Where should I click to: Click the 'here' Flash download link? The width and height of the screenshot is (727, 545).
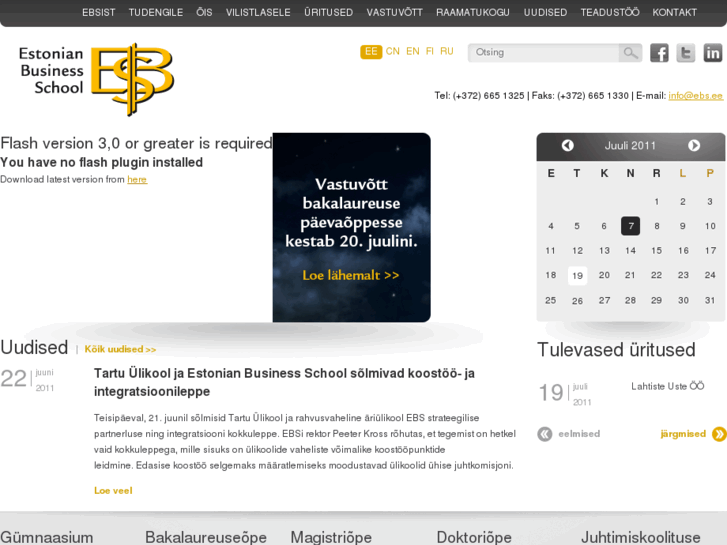click(137, 180)
